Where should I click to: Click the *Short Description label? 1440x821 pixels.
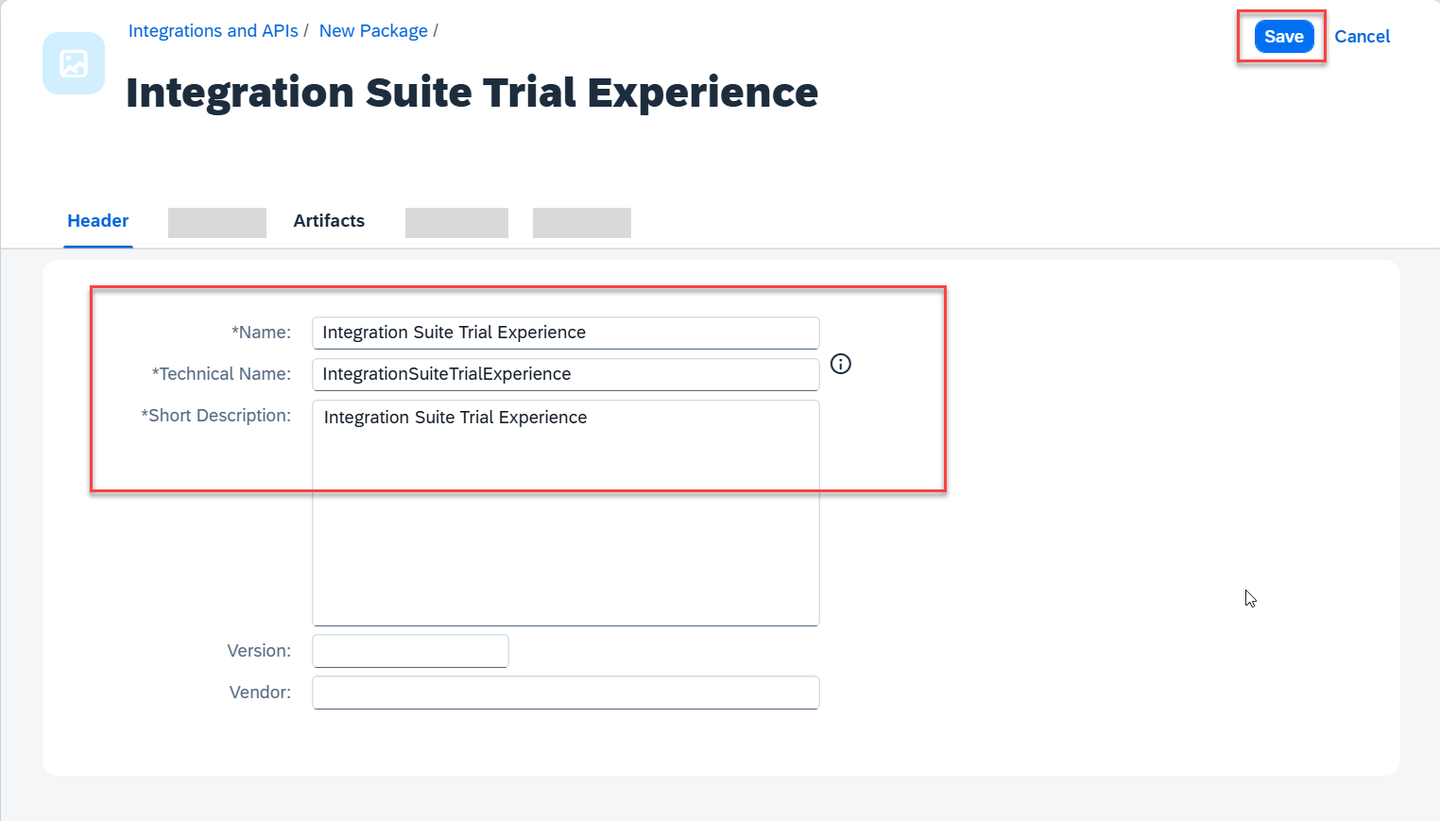216,415
